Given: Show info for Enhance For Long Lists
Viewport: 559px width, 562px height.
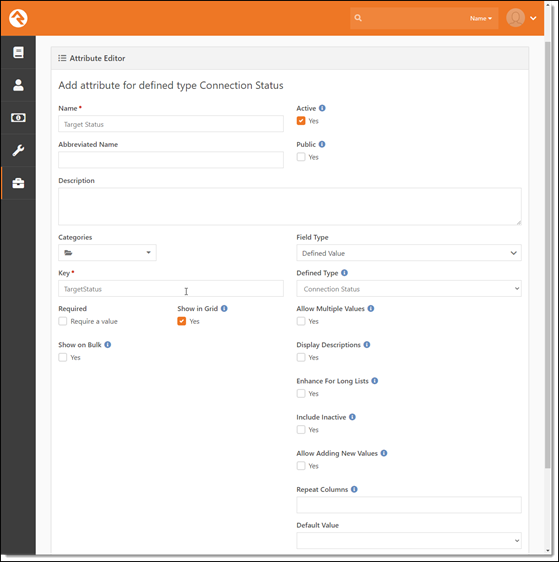Looking at the screenshot, I should tap(374, 381).
